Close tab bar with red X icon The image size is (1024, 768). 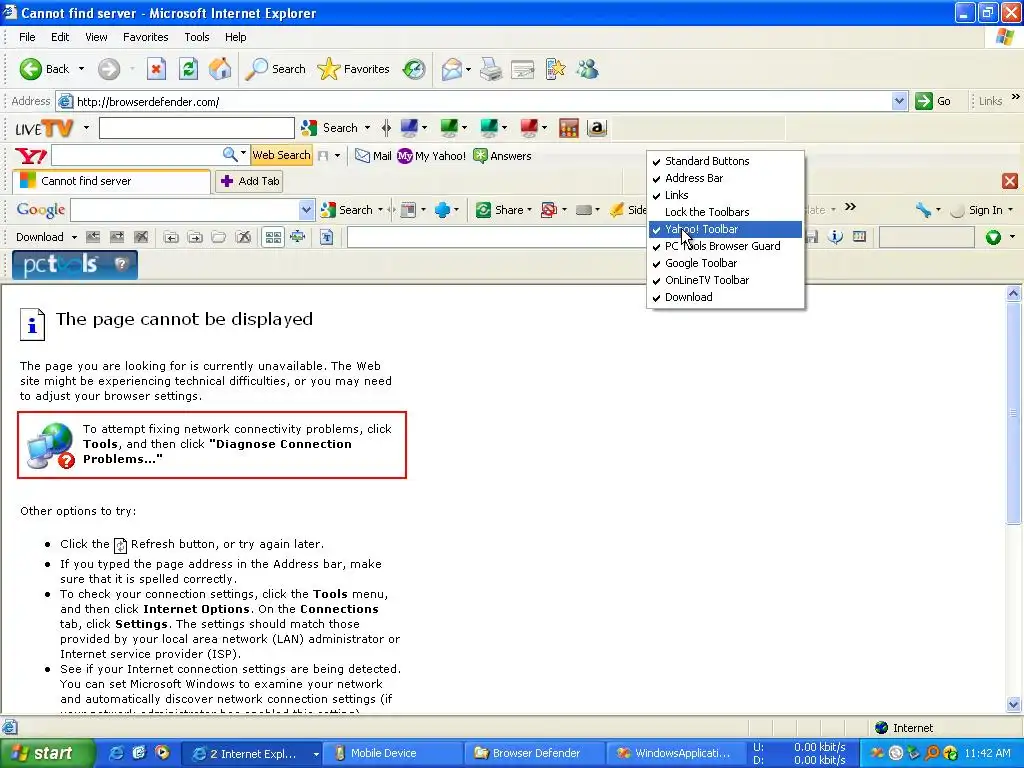pos(1010,181)
